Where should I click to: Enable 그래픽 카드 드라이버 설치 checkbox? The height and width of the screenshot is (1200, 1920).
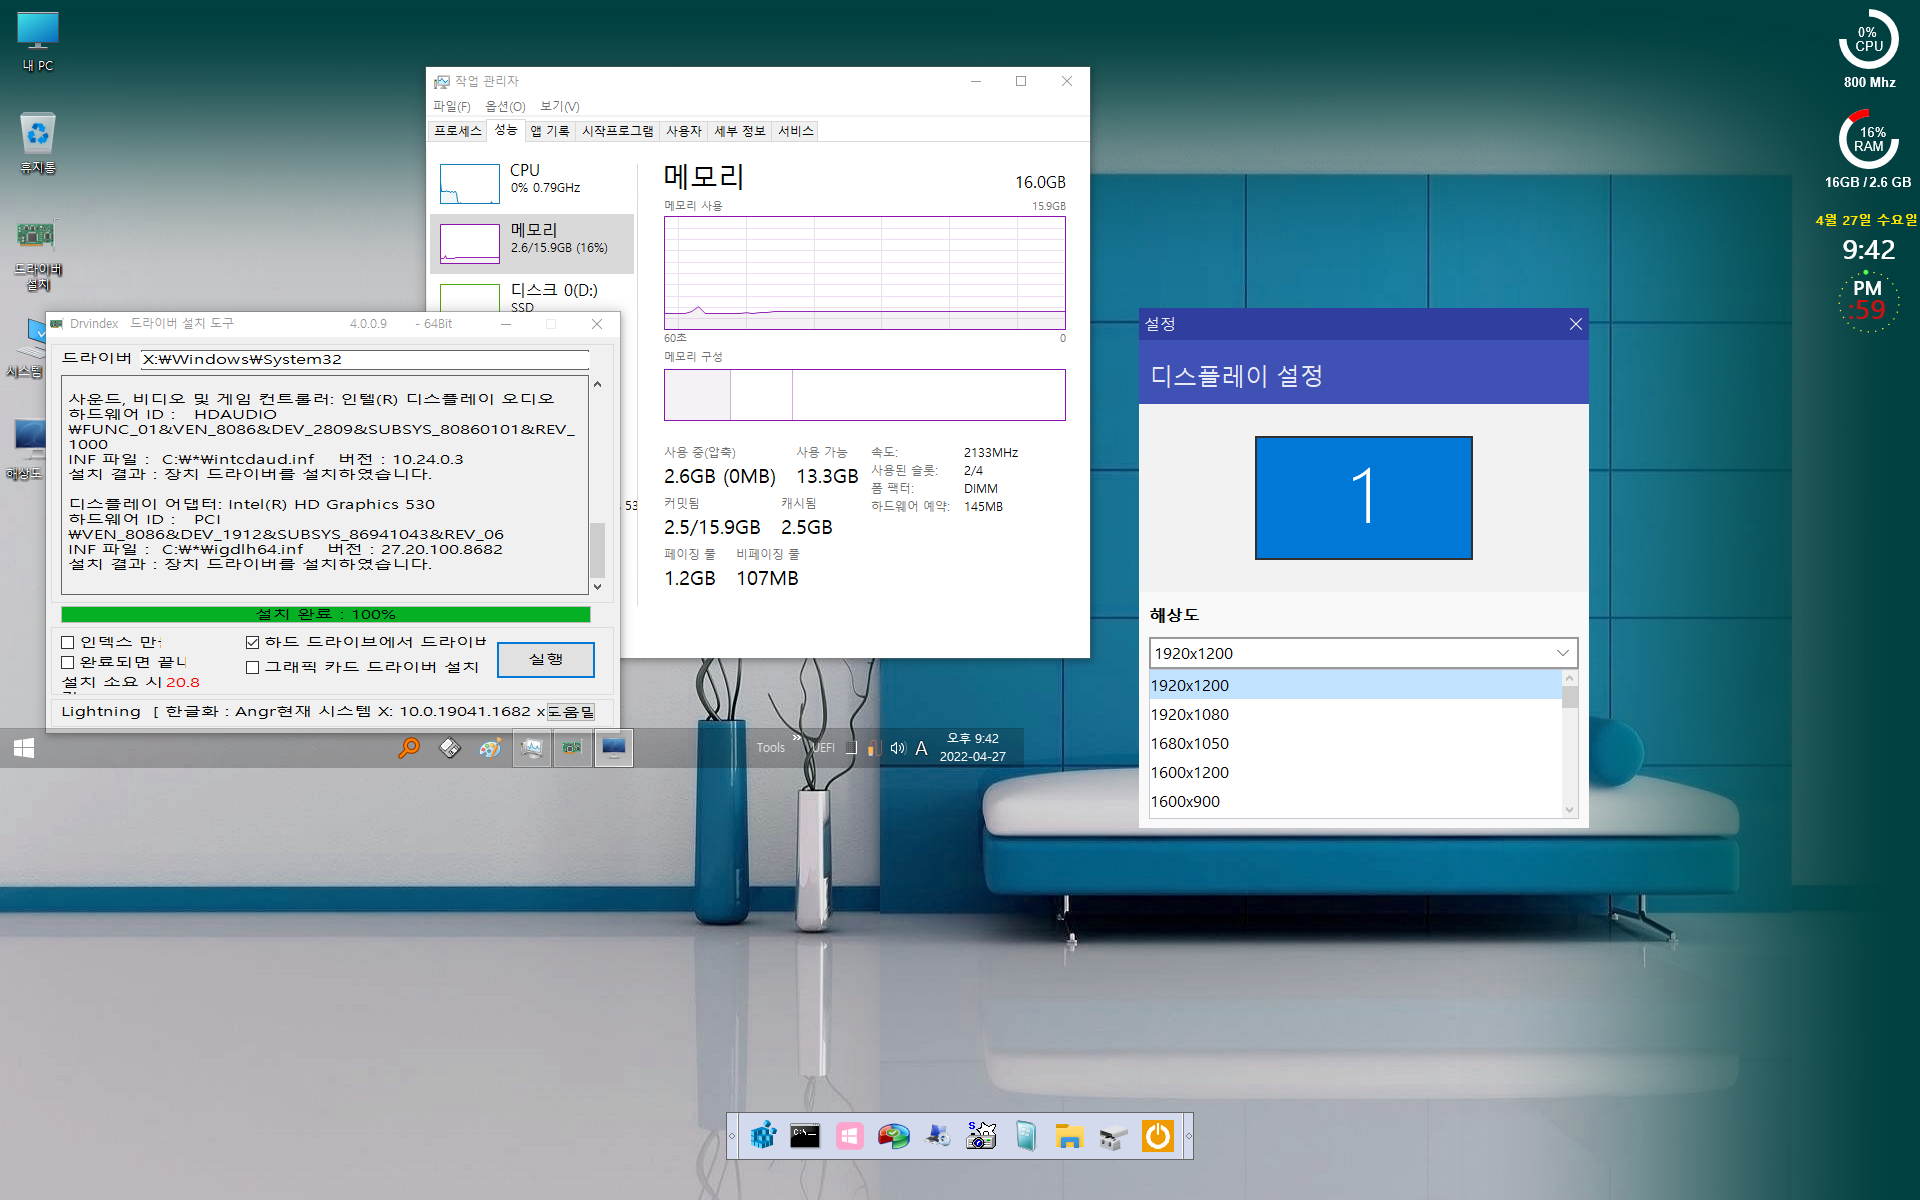click(x=252, y=667)
